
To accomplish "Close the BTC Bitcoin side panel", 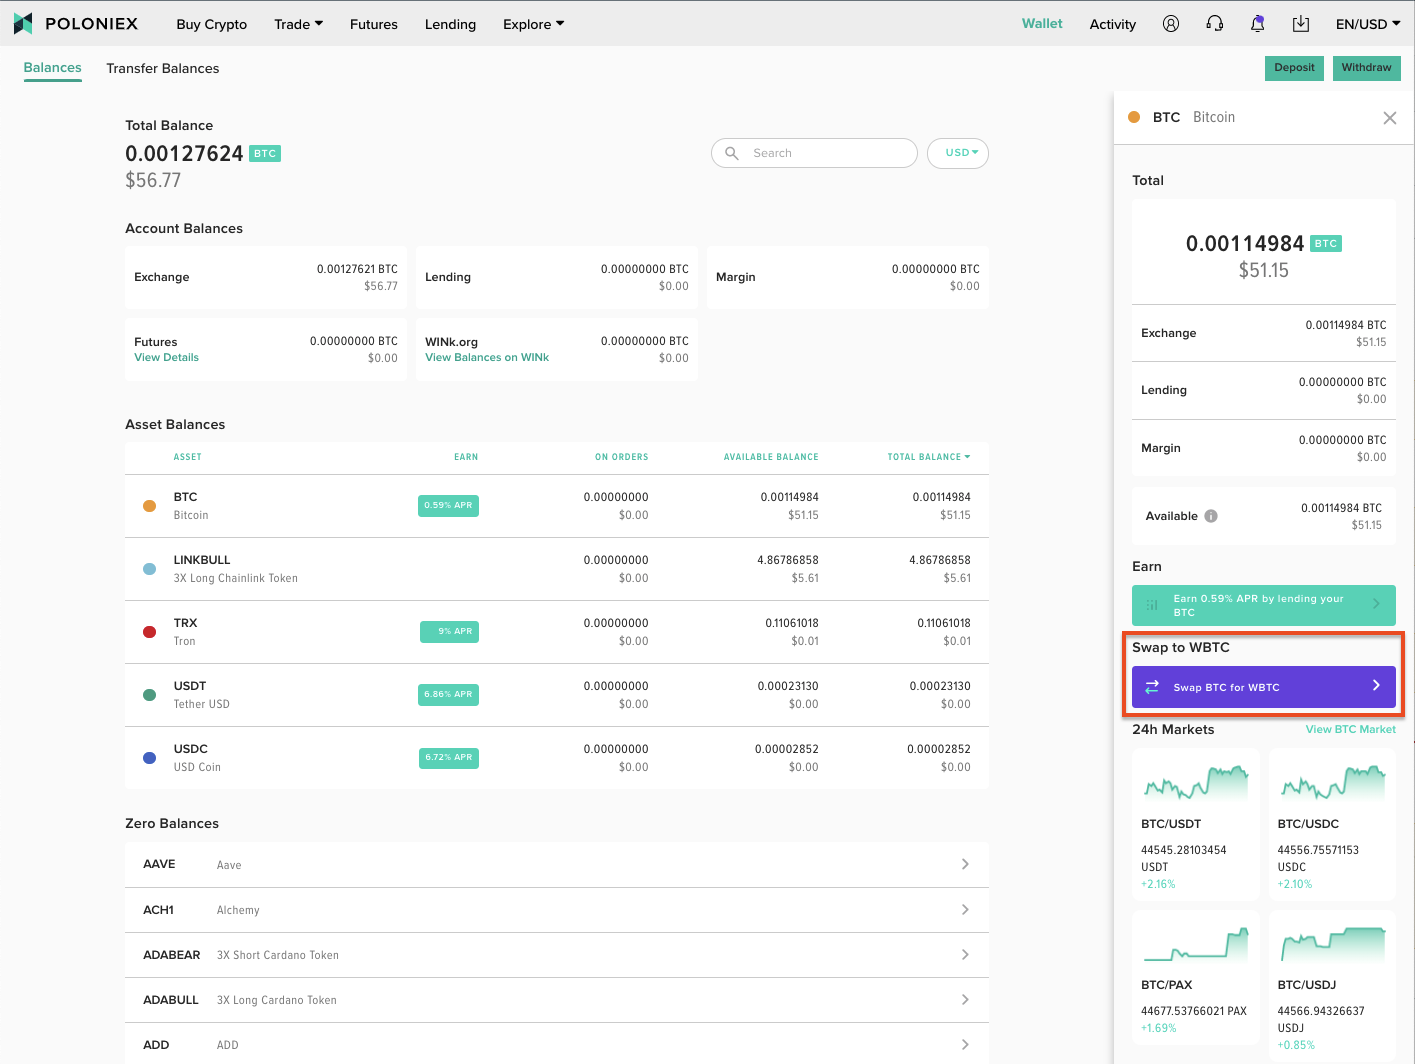I will [1389, 118].
